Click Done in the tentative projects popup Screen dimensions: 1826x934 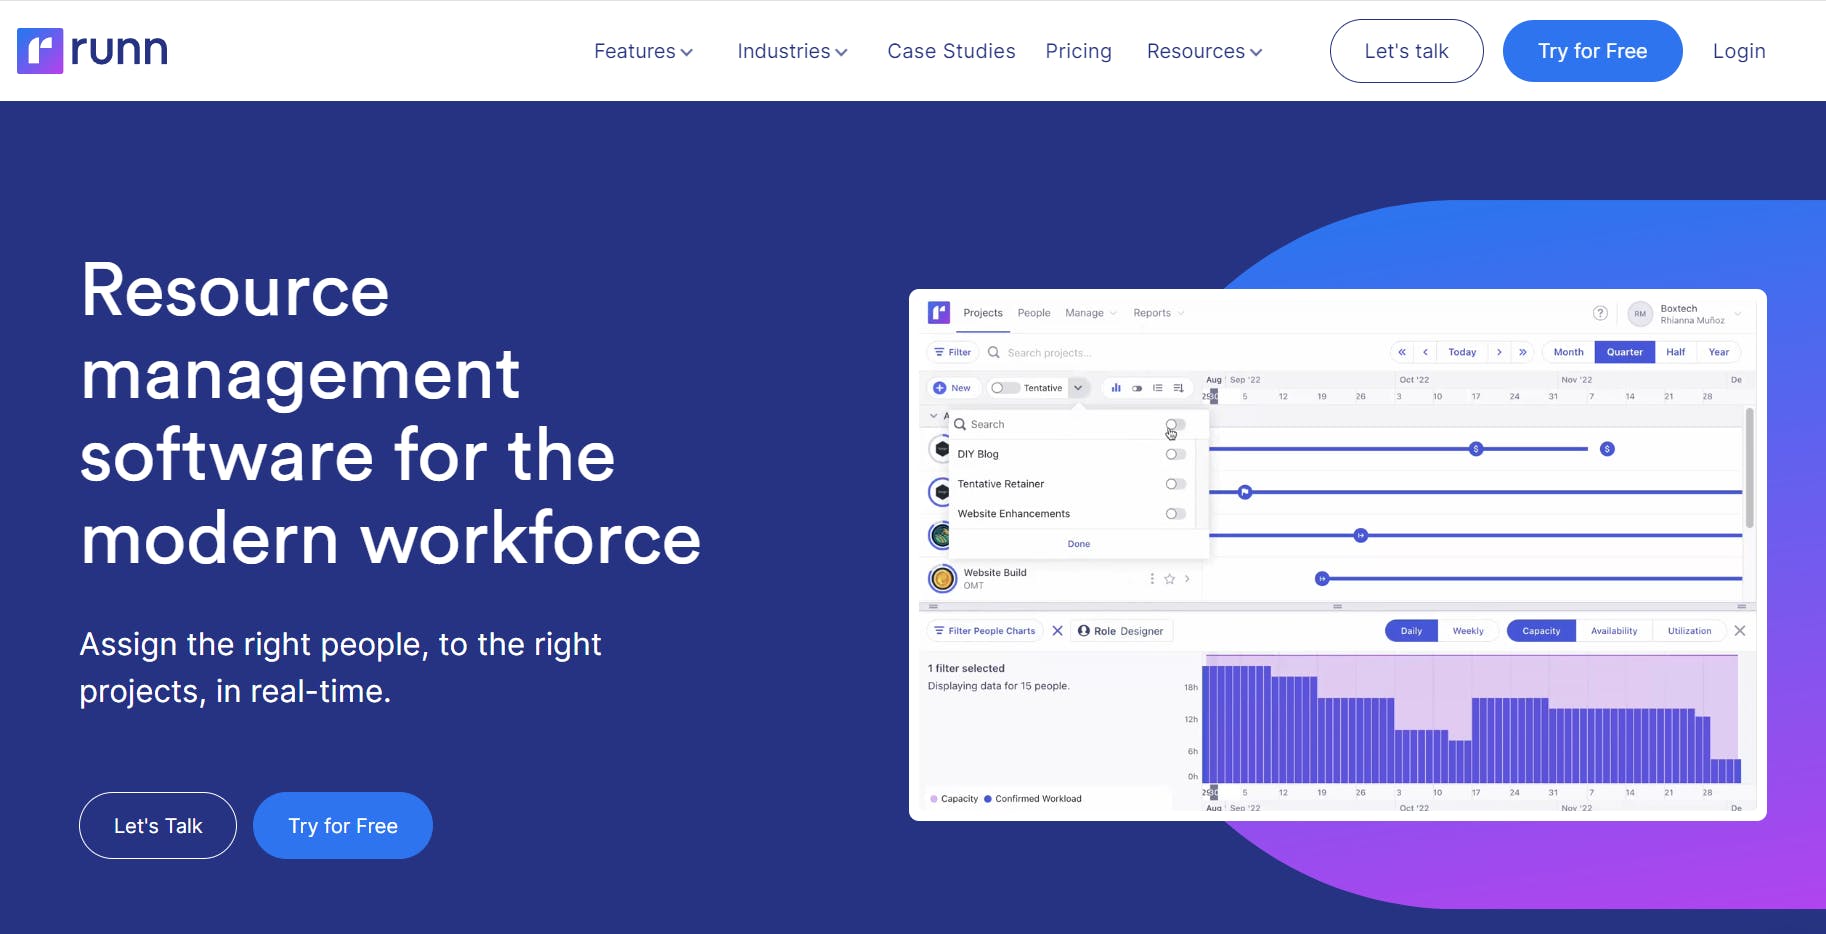pyautogui.click(x=1079, y=544)
